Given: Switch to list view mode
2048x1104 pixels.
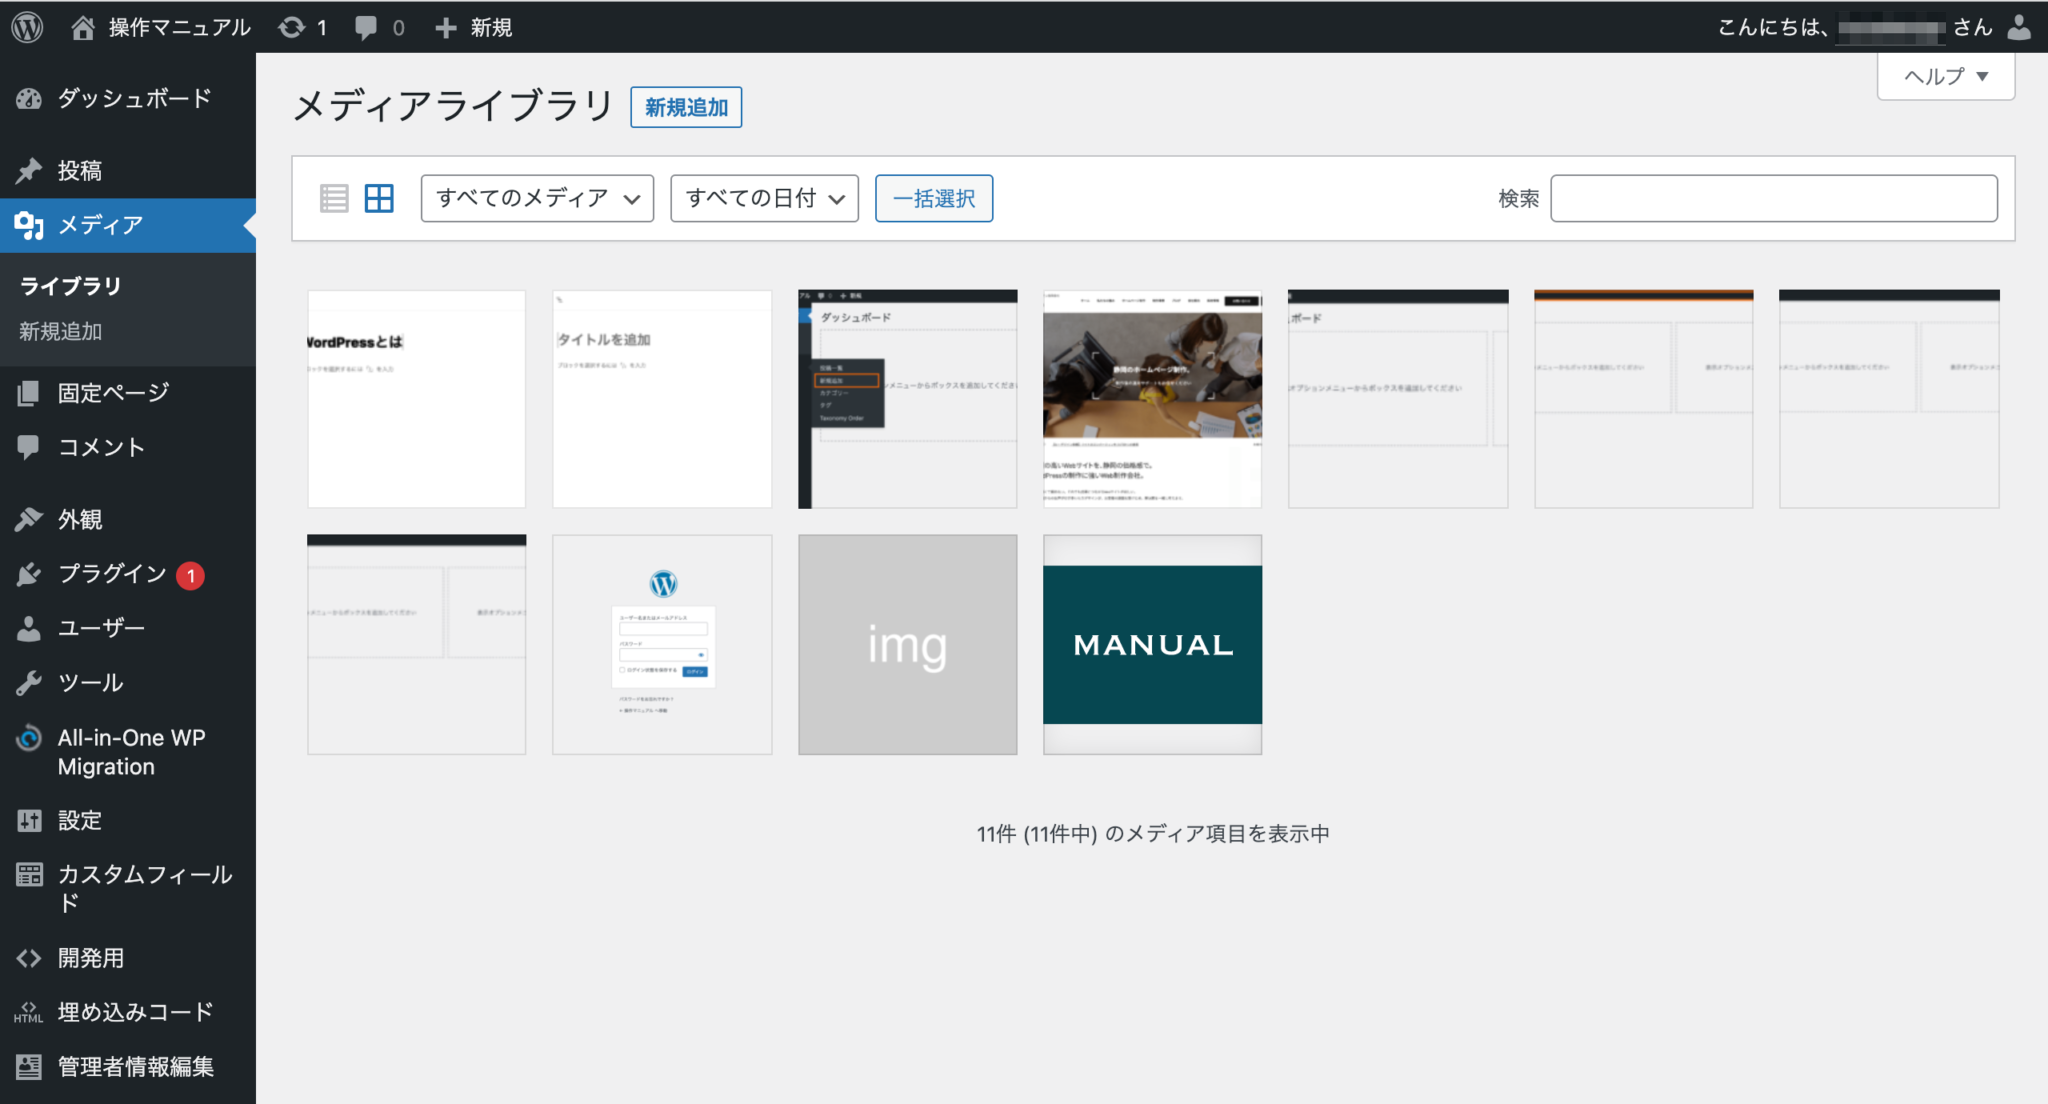Looking at the screenshot, I should (x=334, y=198).
